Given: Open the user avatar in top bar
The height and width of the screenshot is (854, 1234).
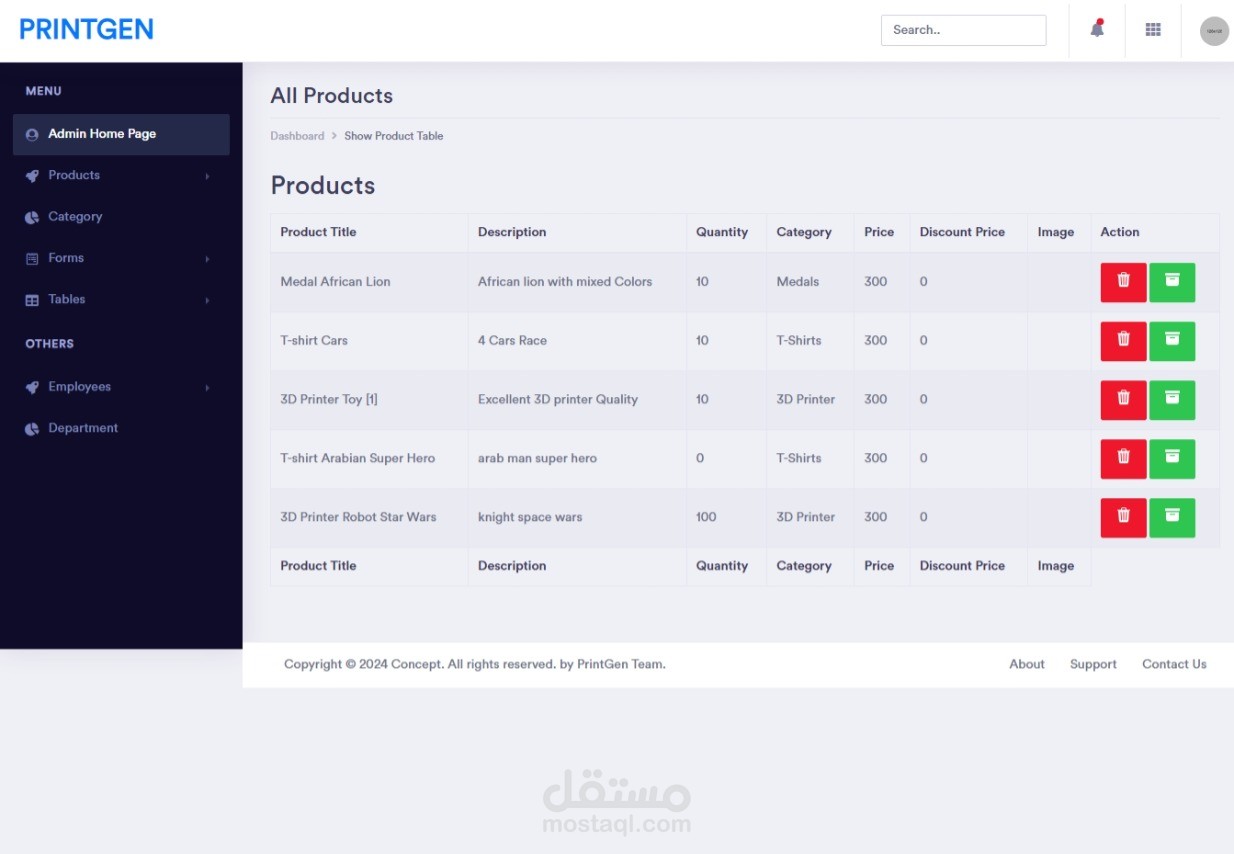Looking at the screenshot, I should pyautogui.click(x=1214, y=31).
